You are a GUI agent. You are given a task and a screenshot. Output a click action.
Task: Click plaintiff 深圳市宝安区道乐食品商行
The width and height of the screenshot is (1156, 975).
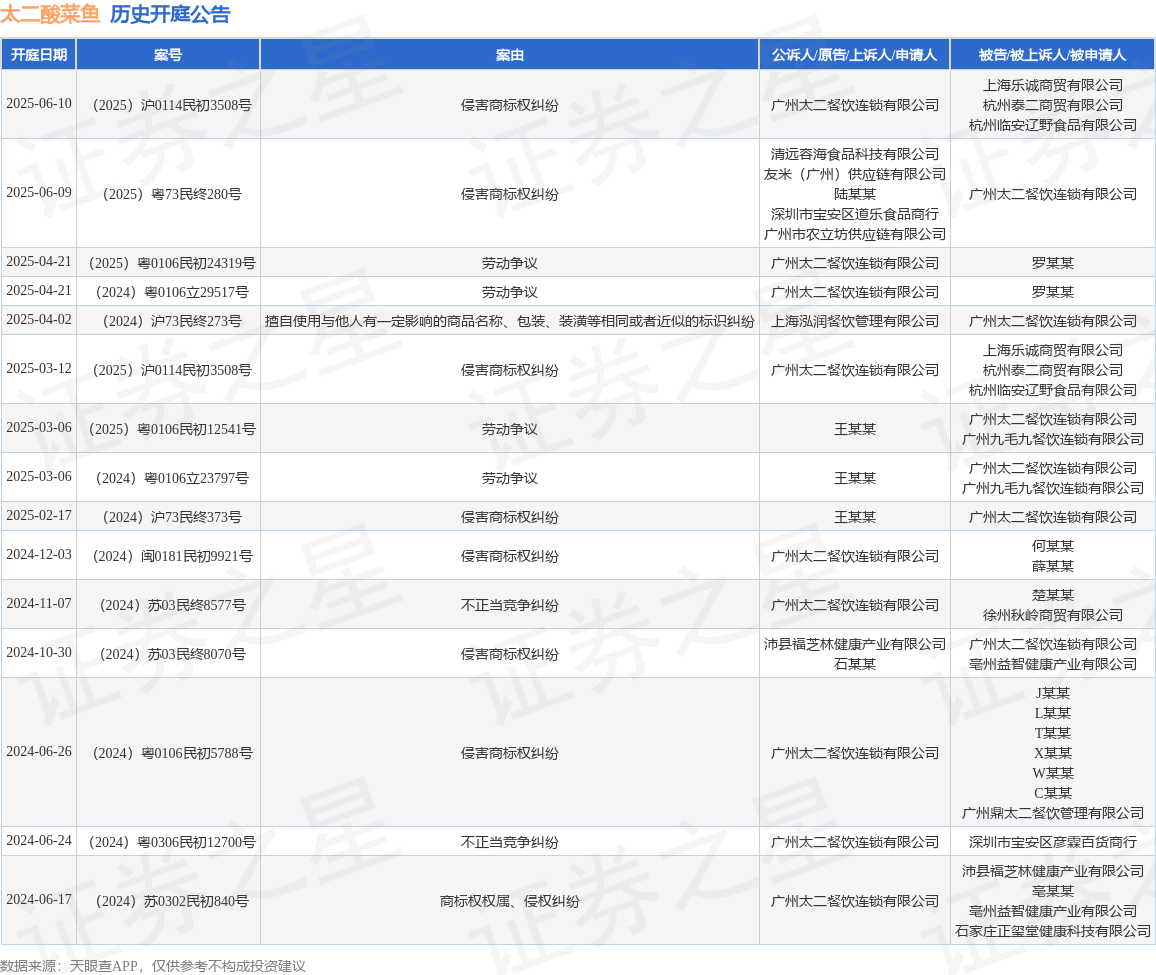854,214
